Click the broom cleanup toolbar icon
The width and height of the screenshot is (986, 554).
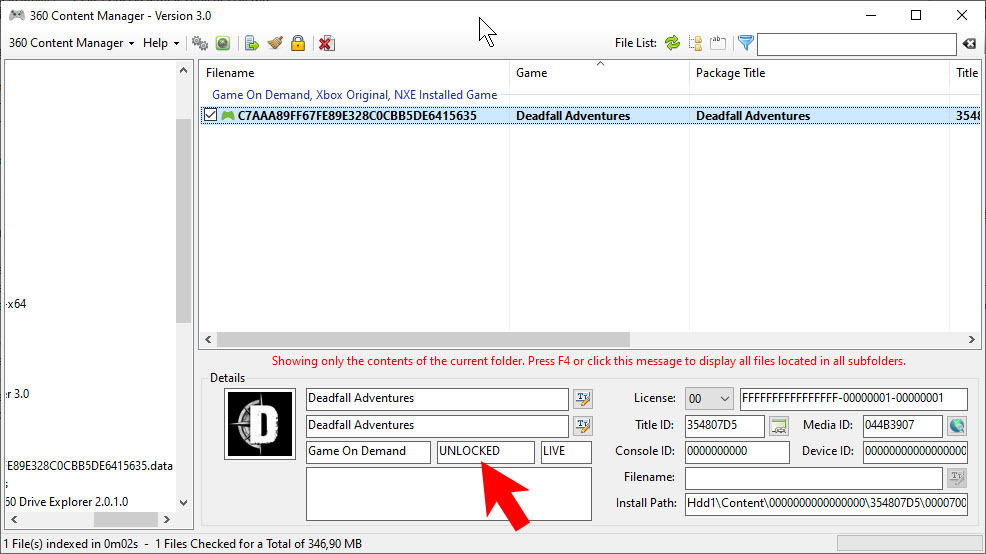pyautogui.click(x=275, y=43)
